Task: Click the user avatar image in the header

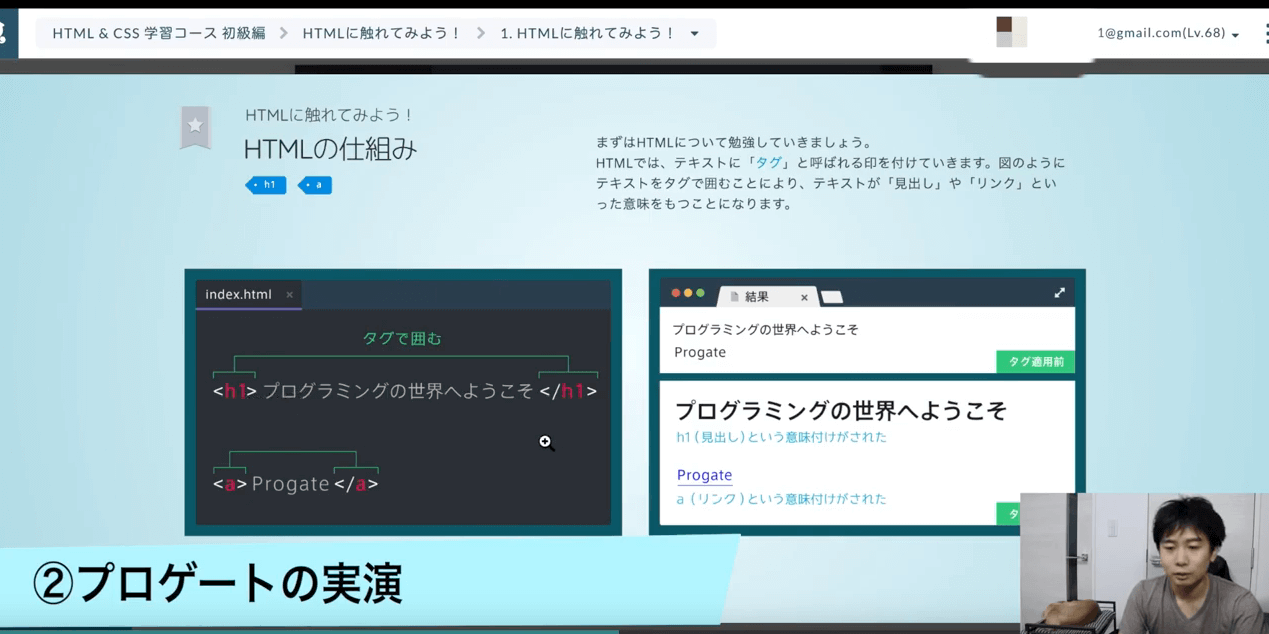Action: pos(1011,31)
